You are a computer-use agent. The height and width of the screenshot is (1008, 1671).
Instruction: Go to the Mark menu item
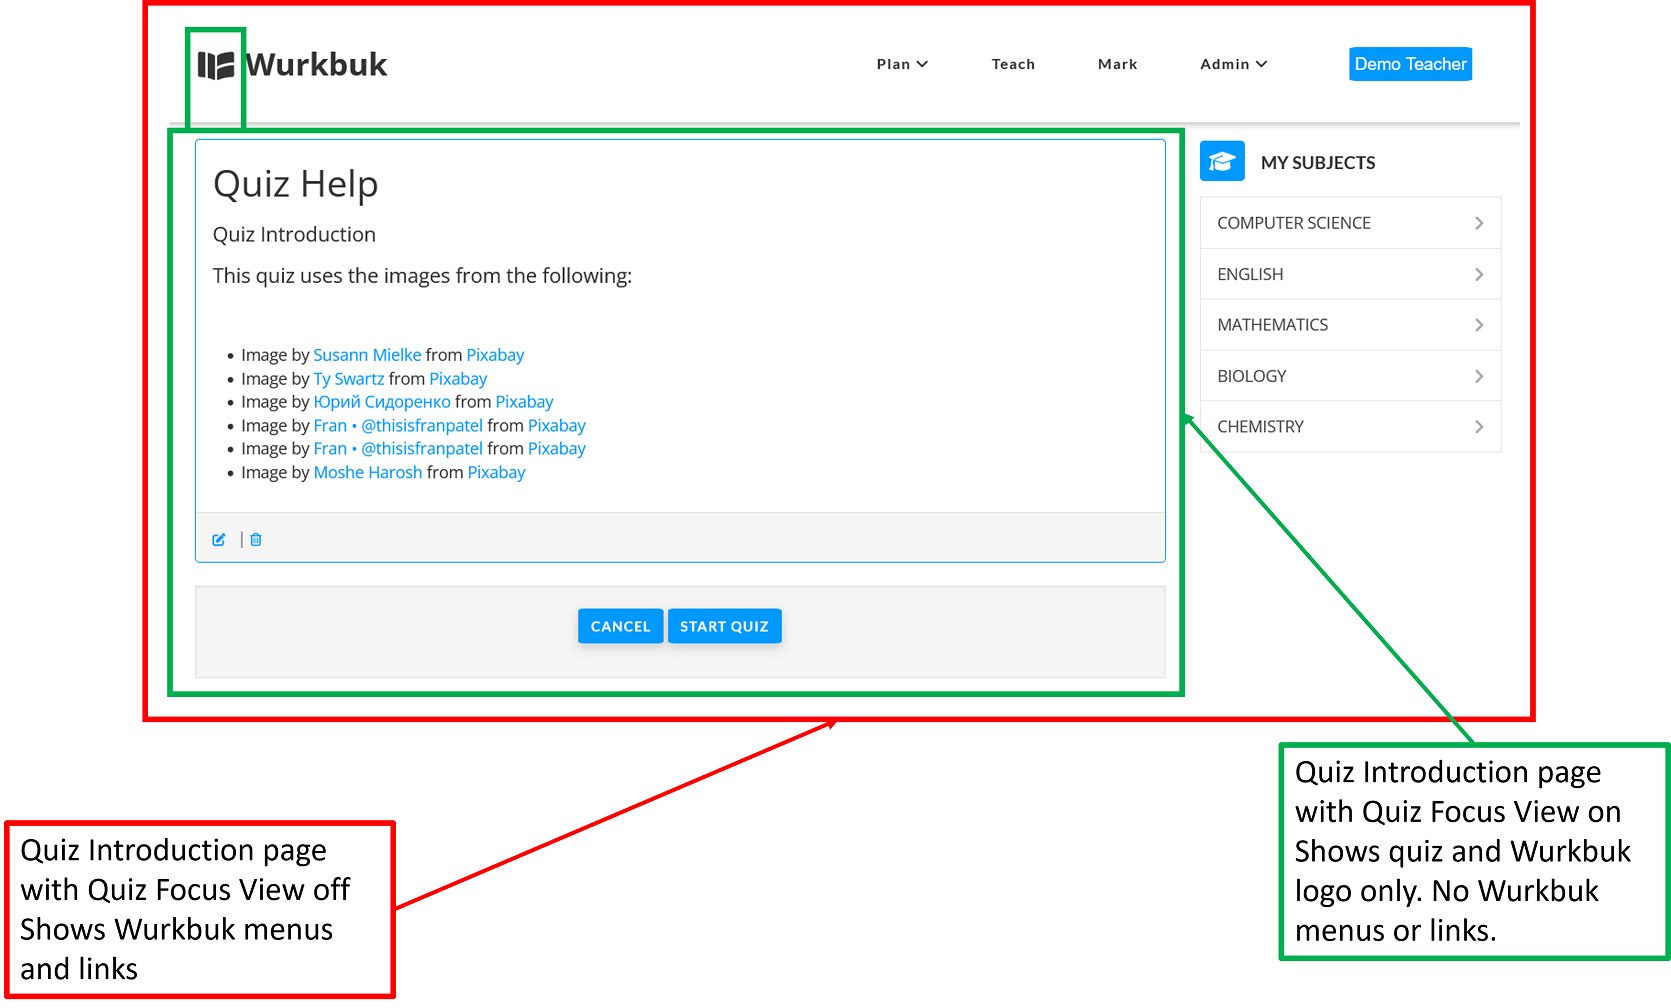(x=1117, y=64)
